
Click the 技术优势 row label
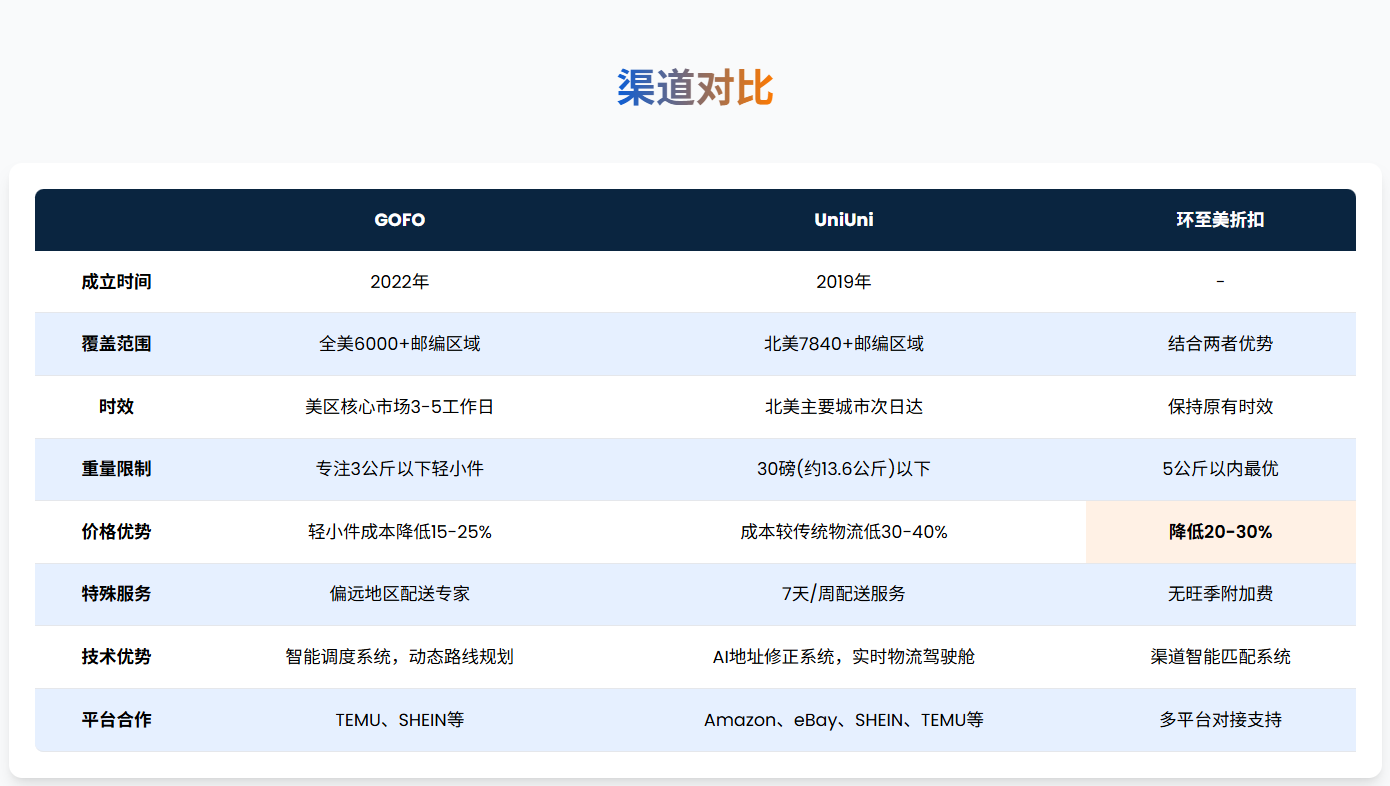tap(116, 657)
